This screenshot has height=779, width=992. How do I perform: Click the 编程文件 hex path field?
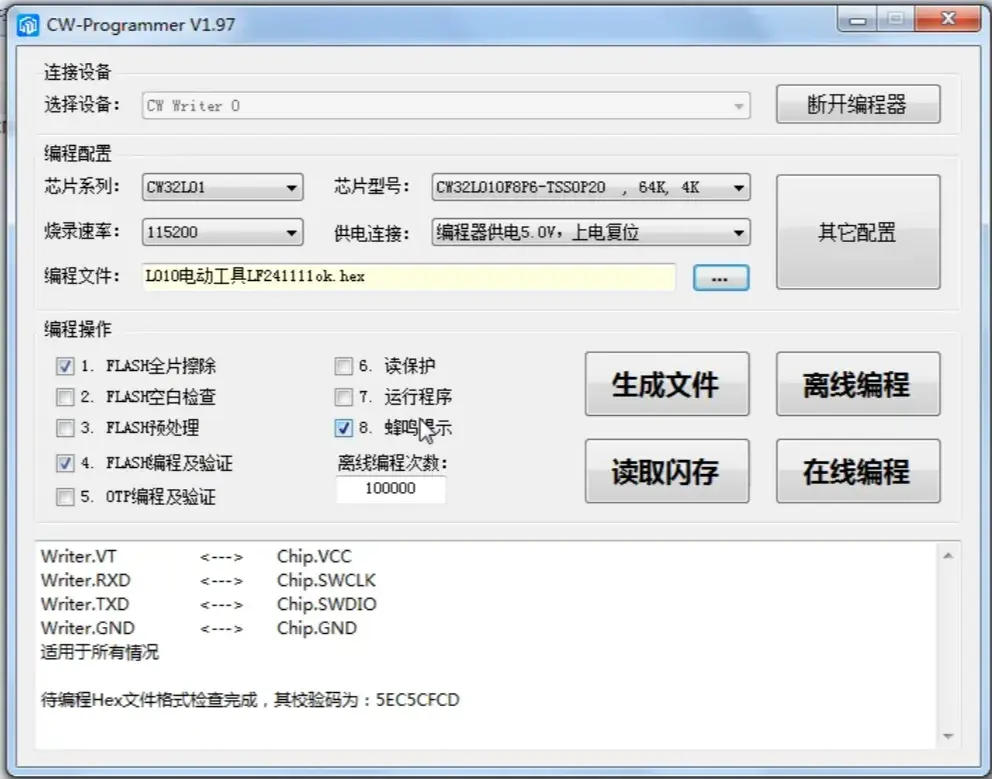click(x=409, y=277)
